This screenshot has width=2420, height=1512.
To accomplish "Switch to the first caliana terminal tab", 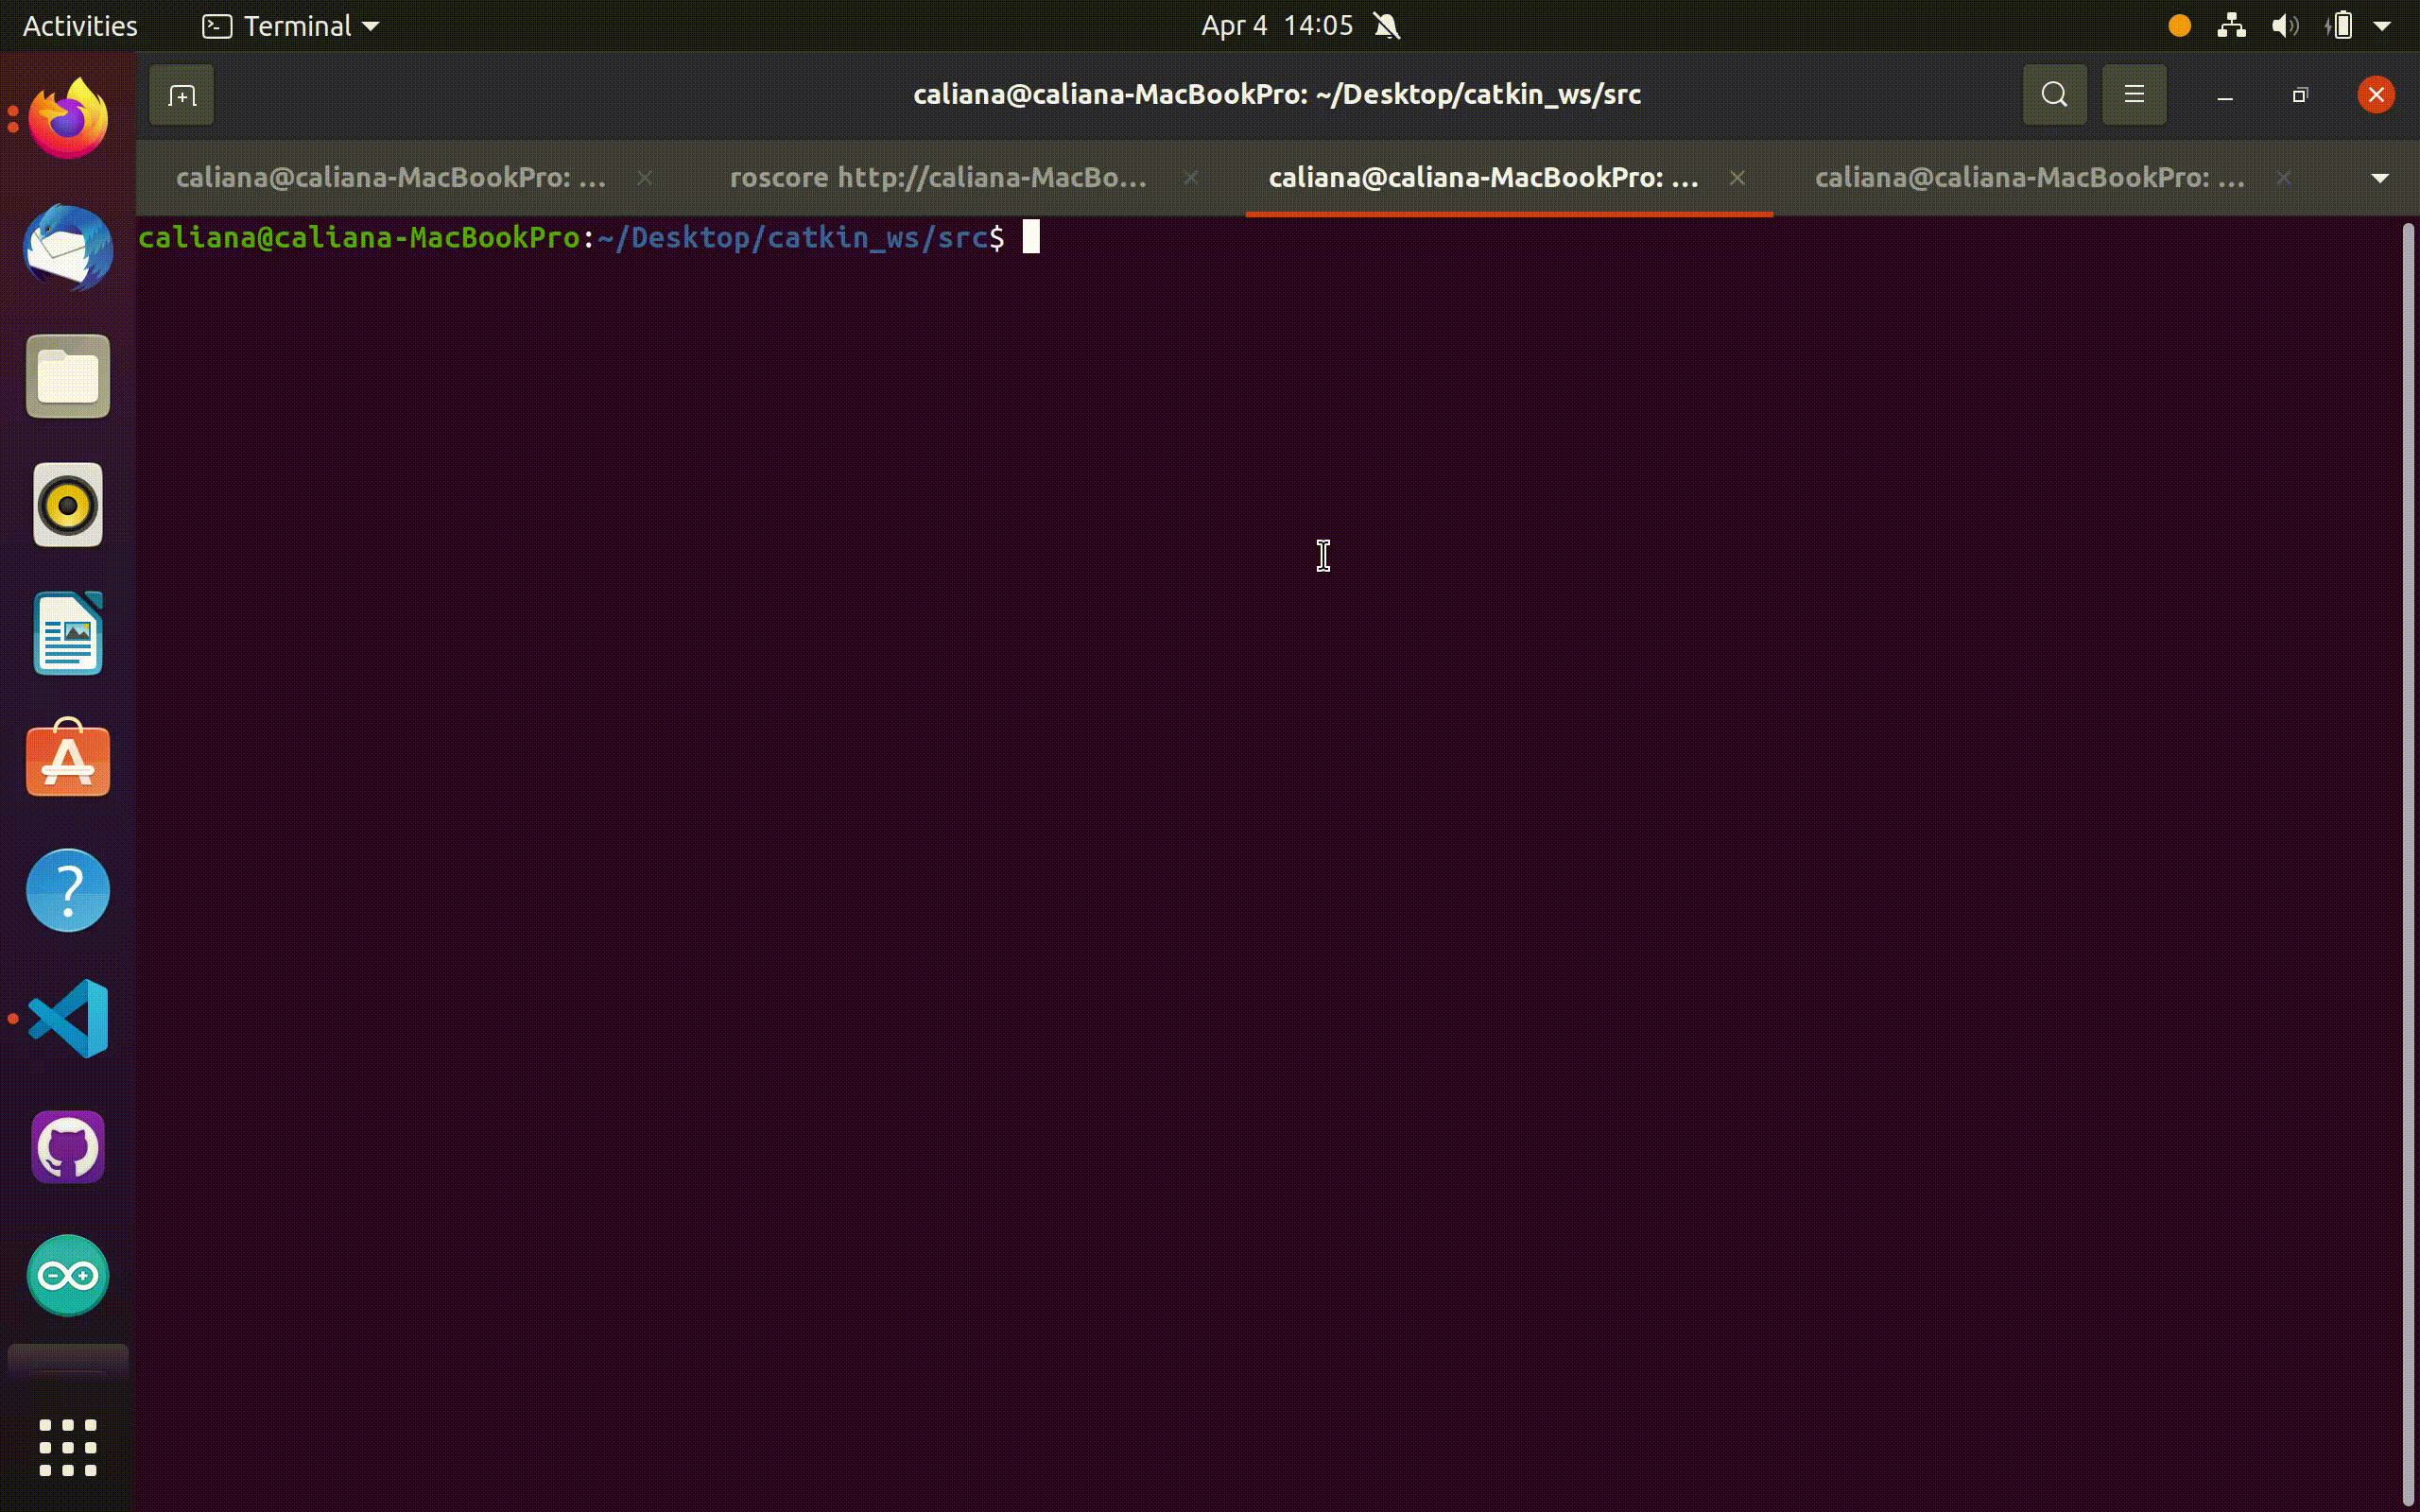I will [x=391, y=178].
